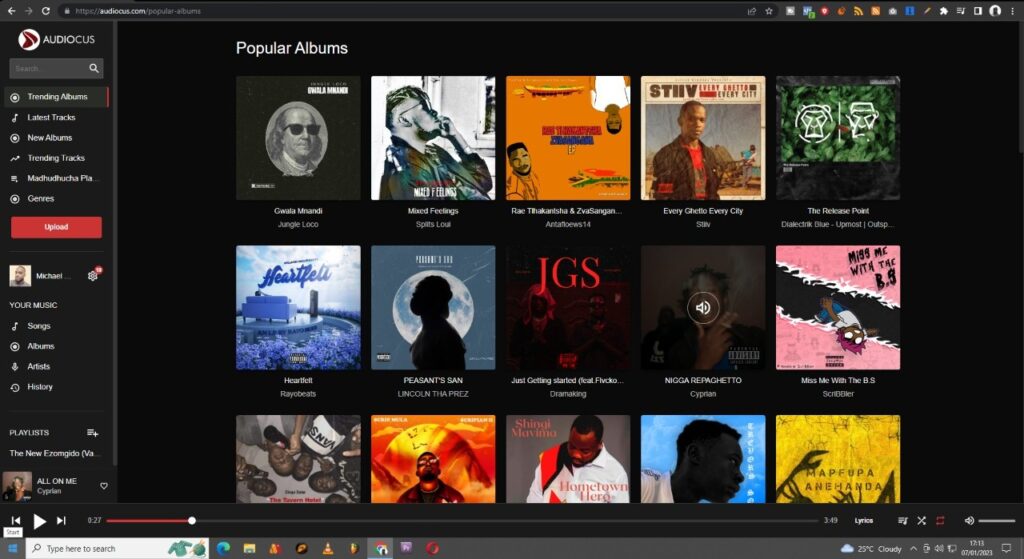
Task: Open Artists under Your Music
Action: (x=39, y=366)
